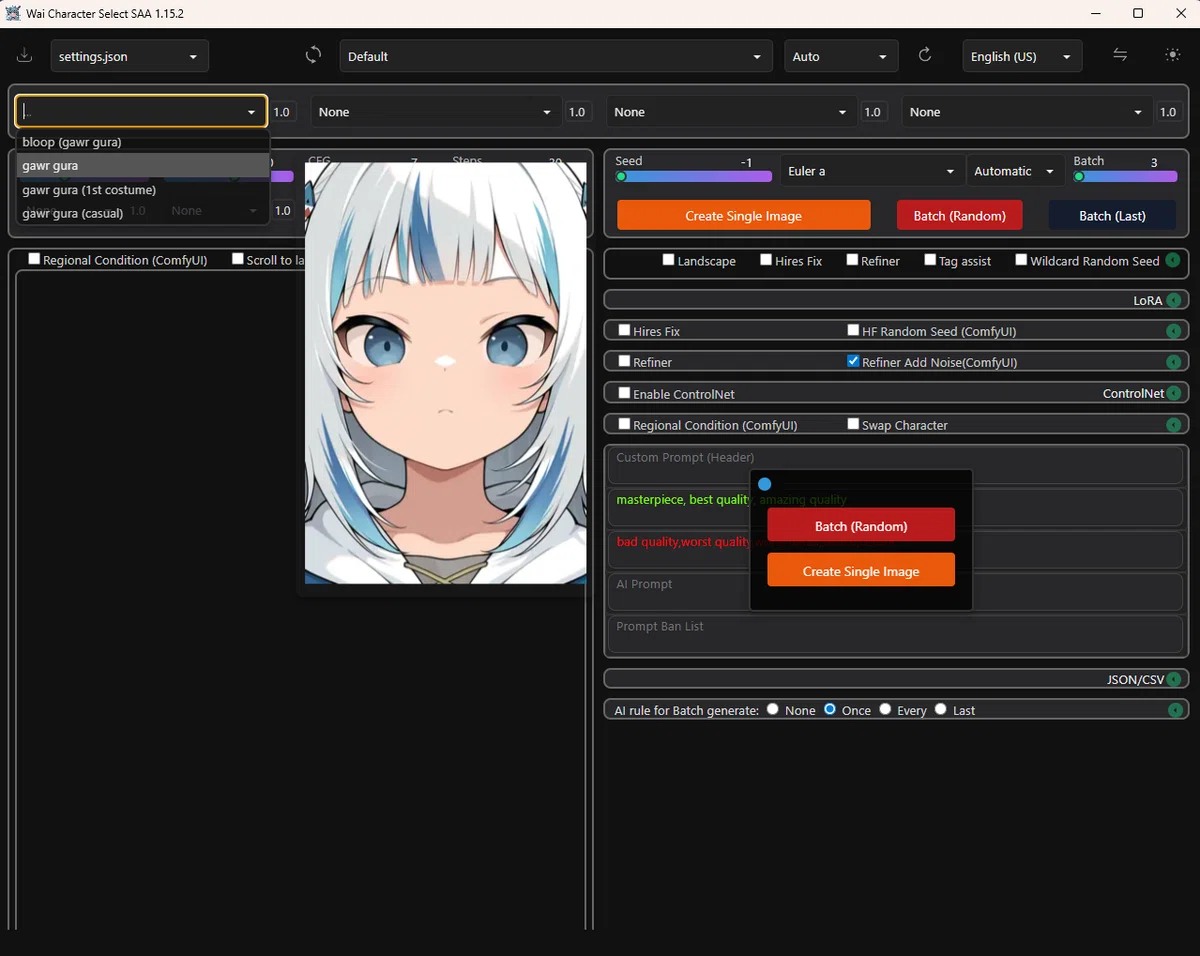Choose gawr gura (casual) option

click(x=143, y=213)
